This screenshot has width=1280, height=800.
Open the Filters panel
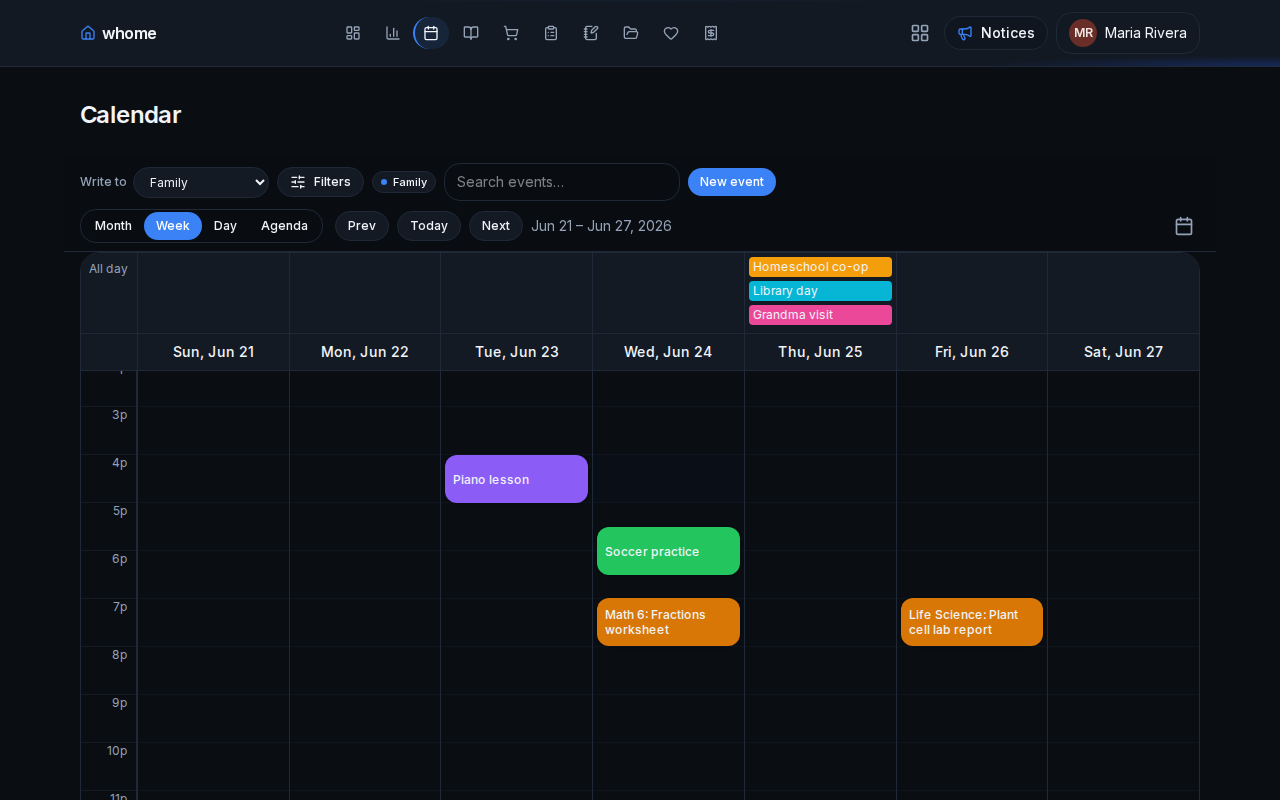pyautogui.click(x=320, y=182)
